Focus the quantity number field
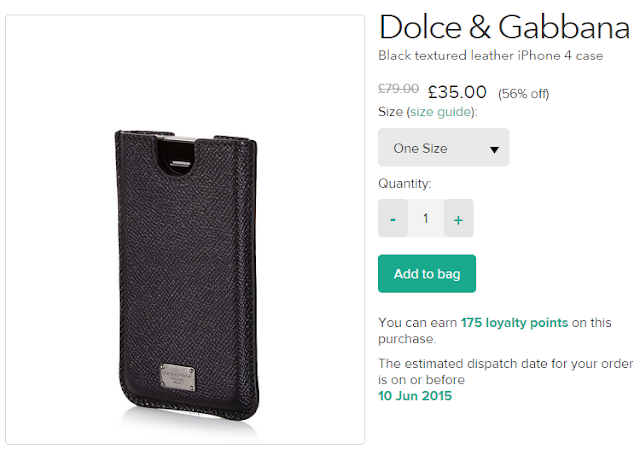This screenshot has width=640, height=461. pos(425,218)
